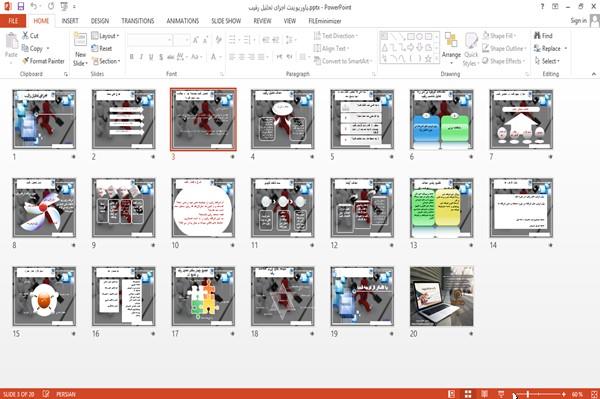Image resolution: width=600 pixels, height=399 pixels.
Task: Click the Paste clipboard icon
Action: (11, 42)
